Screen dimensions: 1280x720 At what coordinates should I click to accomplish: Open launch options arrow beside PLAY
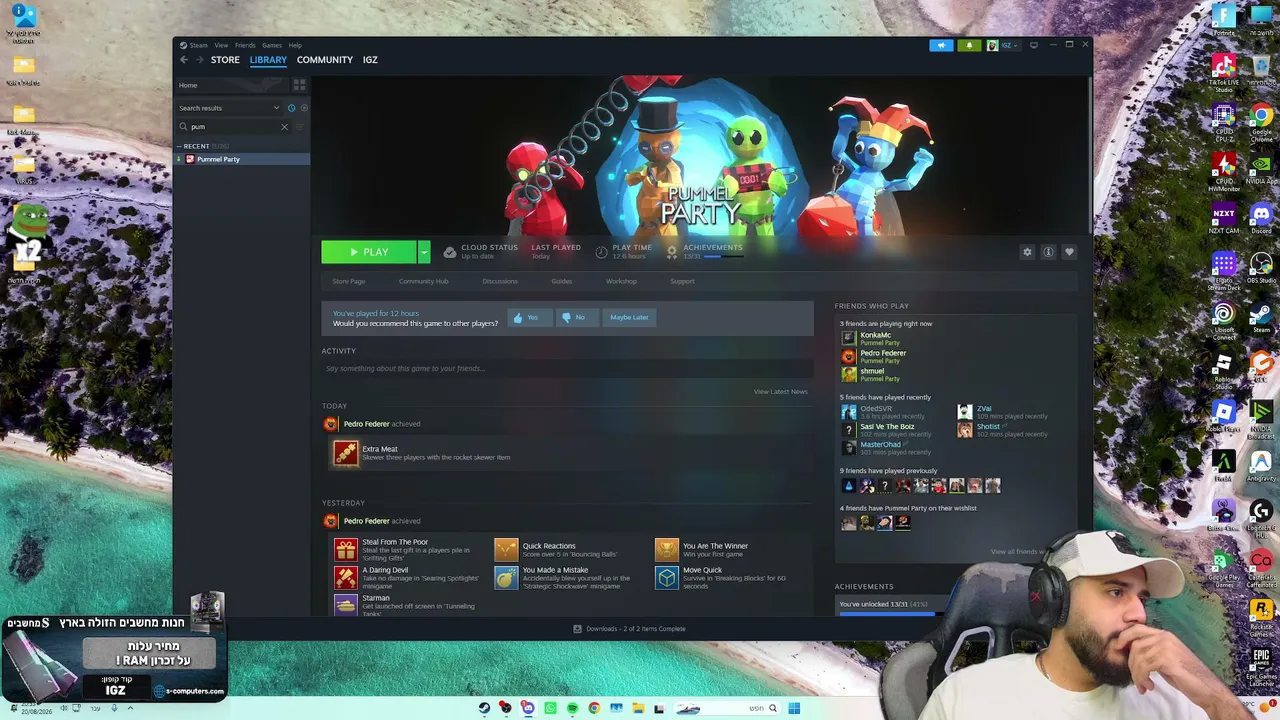[x=424, y=252]
